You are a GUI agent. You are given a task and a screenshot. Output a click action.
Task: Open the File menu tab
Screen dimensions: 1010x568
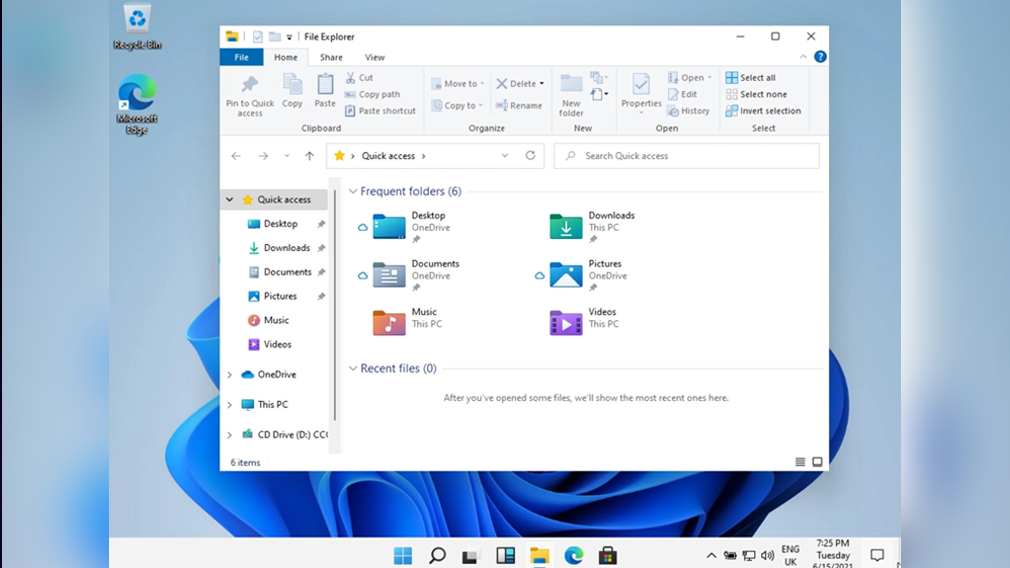click(242, 57)
